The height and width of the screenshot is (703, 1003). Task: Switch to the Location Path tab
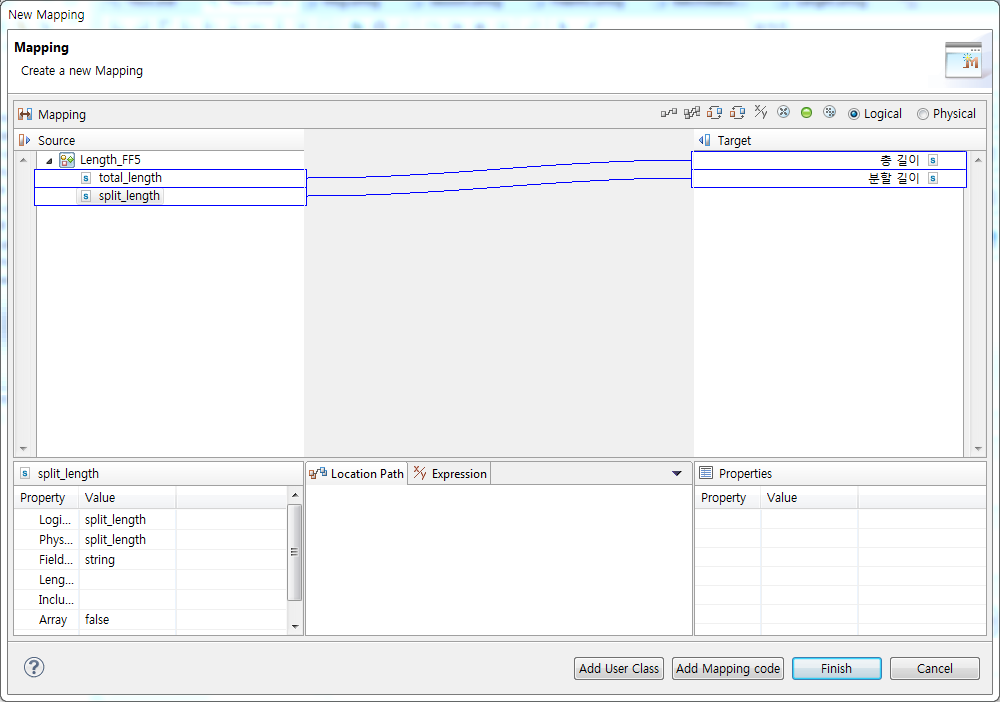[x=356, y=473]
